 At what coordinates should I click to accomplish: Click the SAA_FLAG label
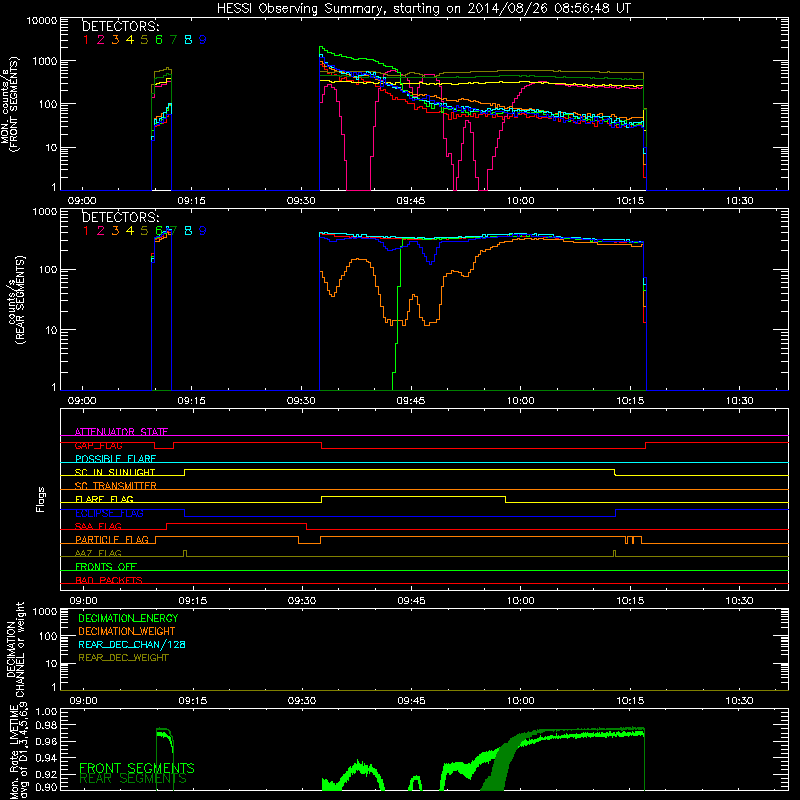coord(98,526)
